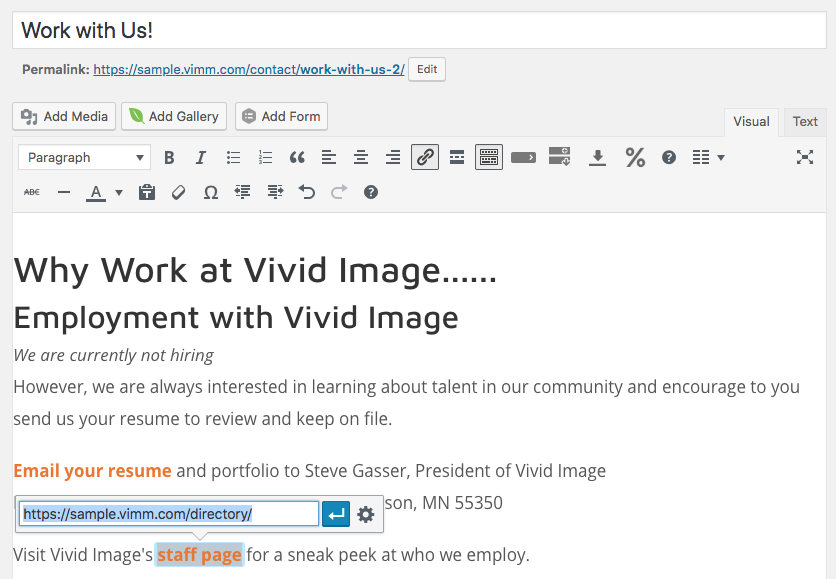
Task: Undo the last edit
Action: click(307, 192)
